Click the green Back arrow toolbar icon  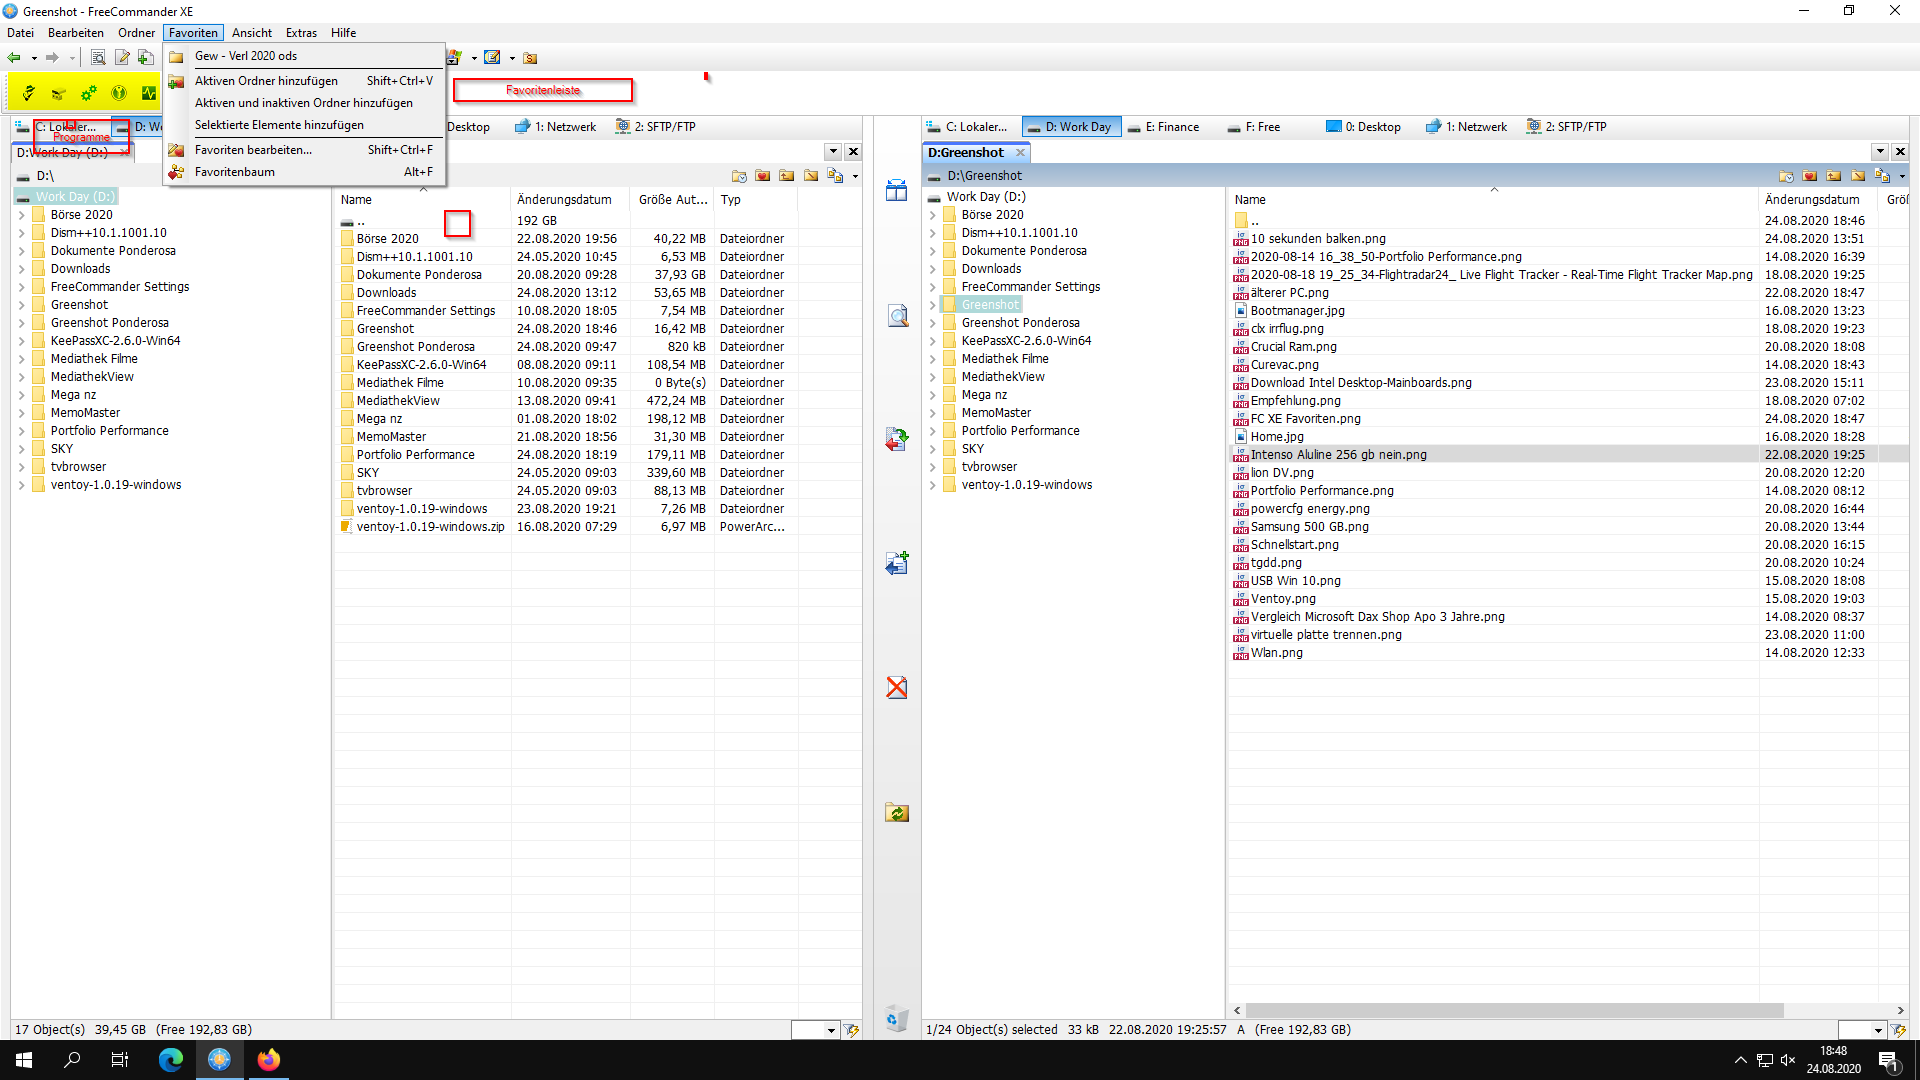click(14, 58)
